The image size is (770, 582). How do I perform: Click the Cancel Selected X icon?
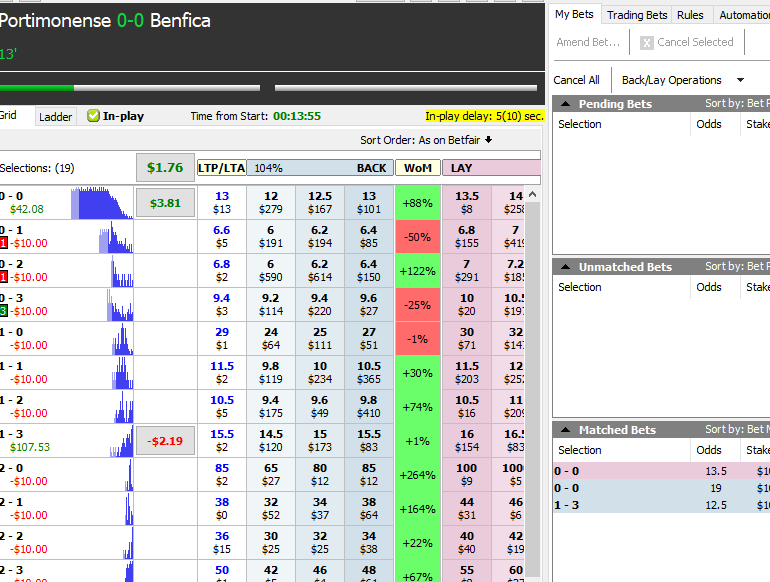(647, 43)
